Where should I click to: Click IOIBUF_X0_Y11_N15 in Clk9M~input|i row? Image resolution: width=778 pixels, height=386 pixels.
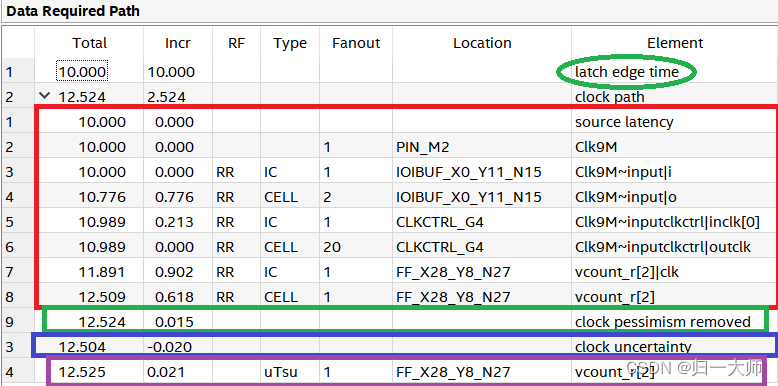click(x=469, y=172)
